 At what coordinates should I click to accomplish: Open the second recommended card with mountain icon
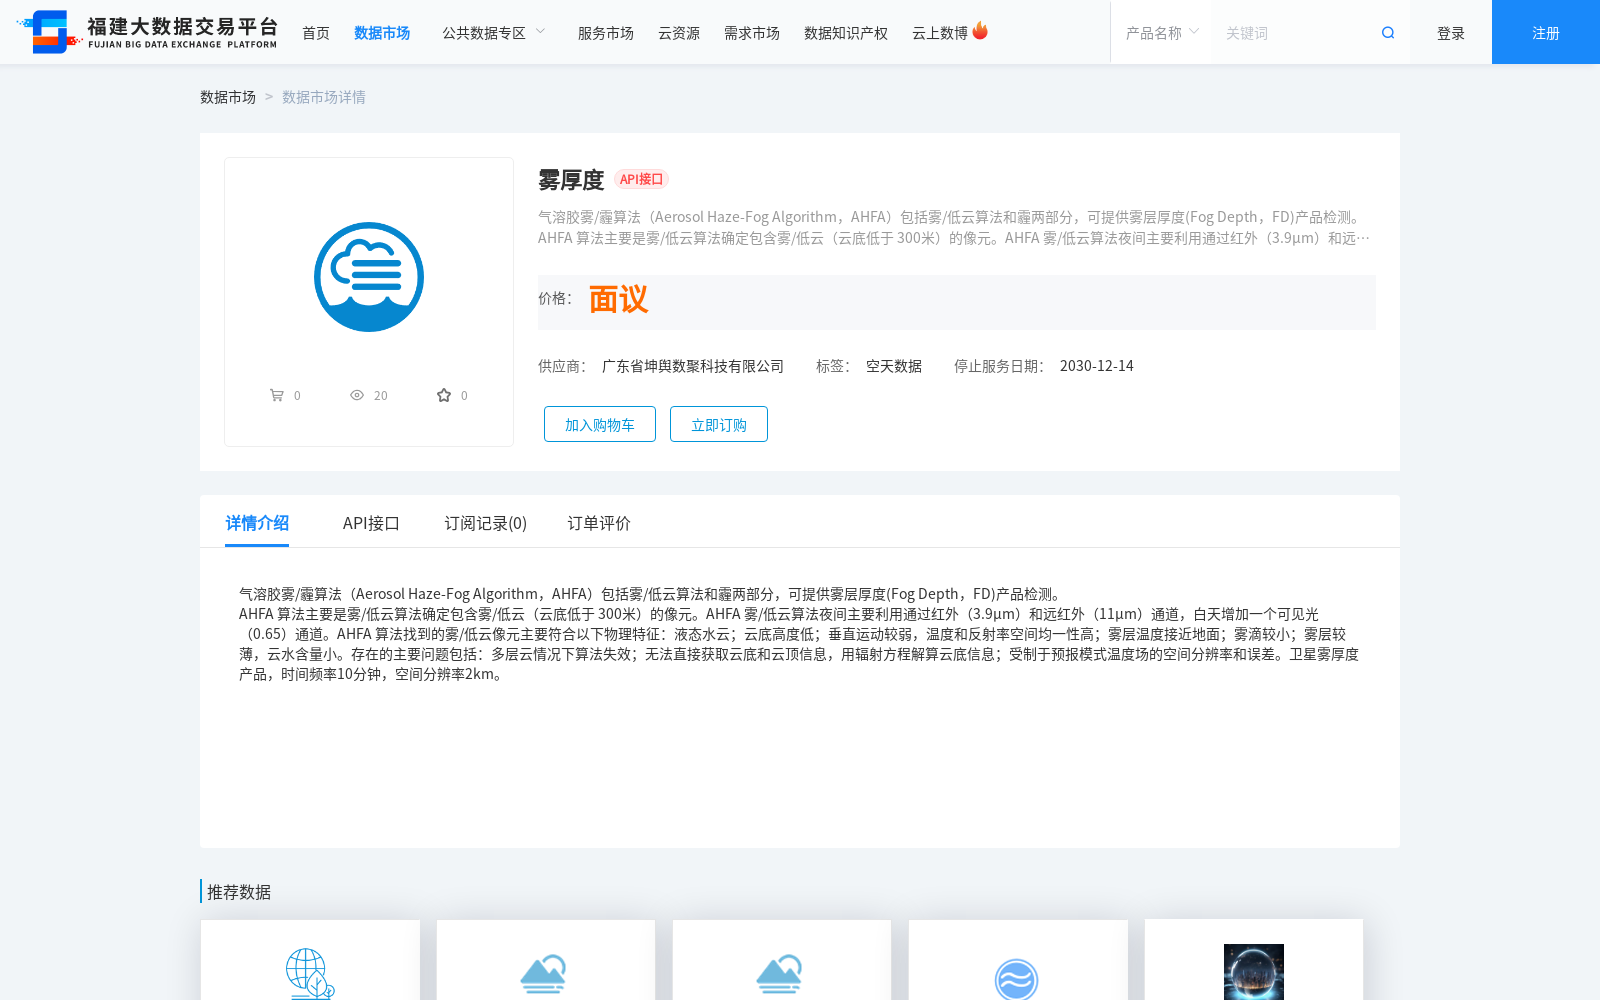click(546, 960)
